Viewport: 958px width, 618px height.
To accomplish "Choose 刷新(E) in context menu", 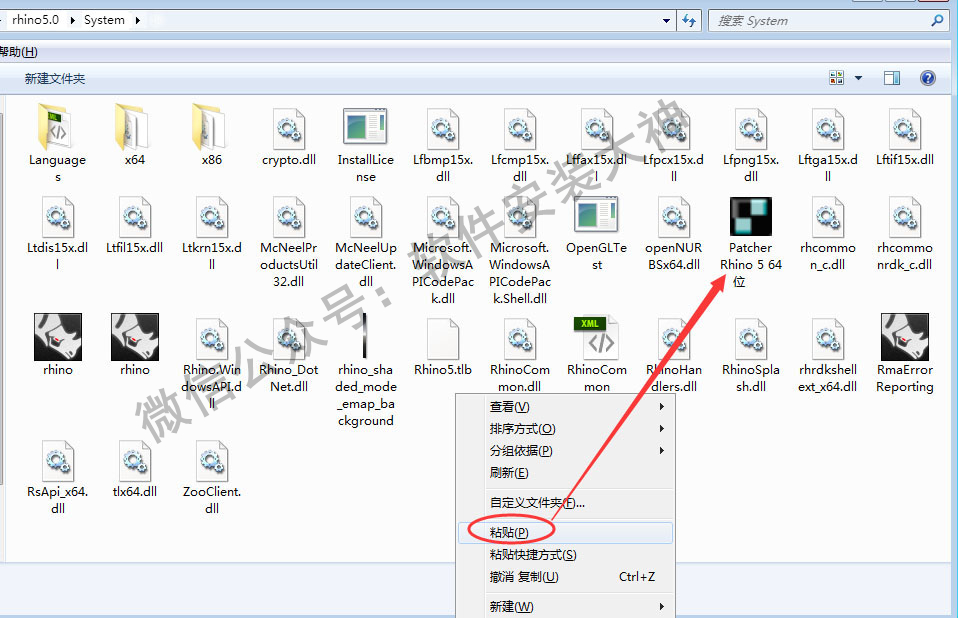I will tap(565, 473).
